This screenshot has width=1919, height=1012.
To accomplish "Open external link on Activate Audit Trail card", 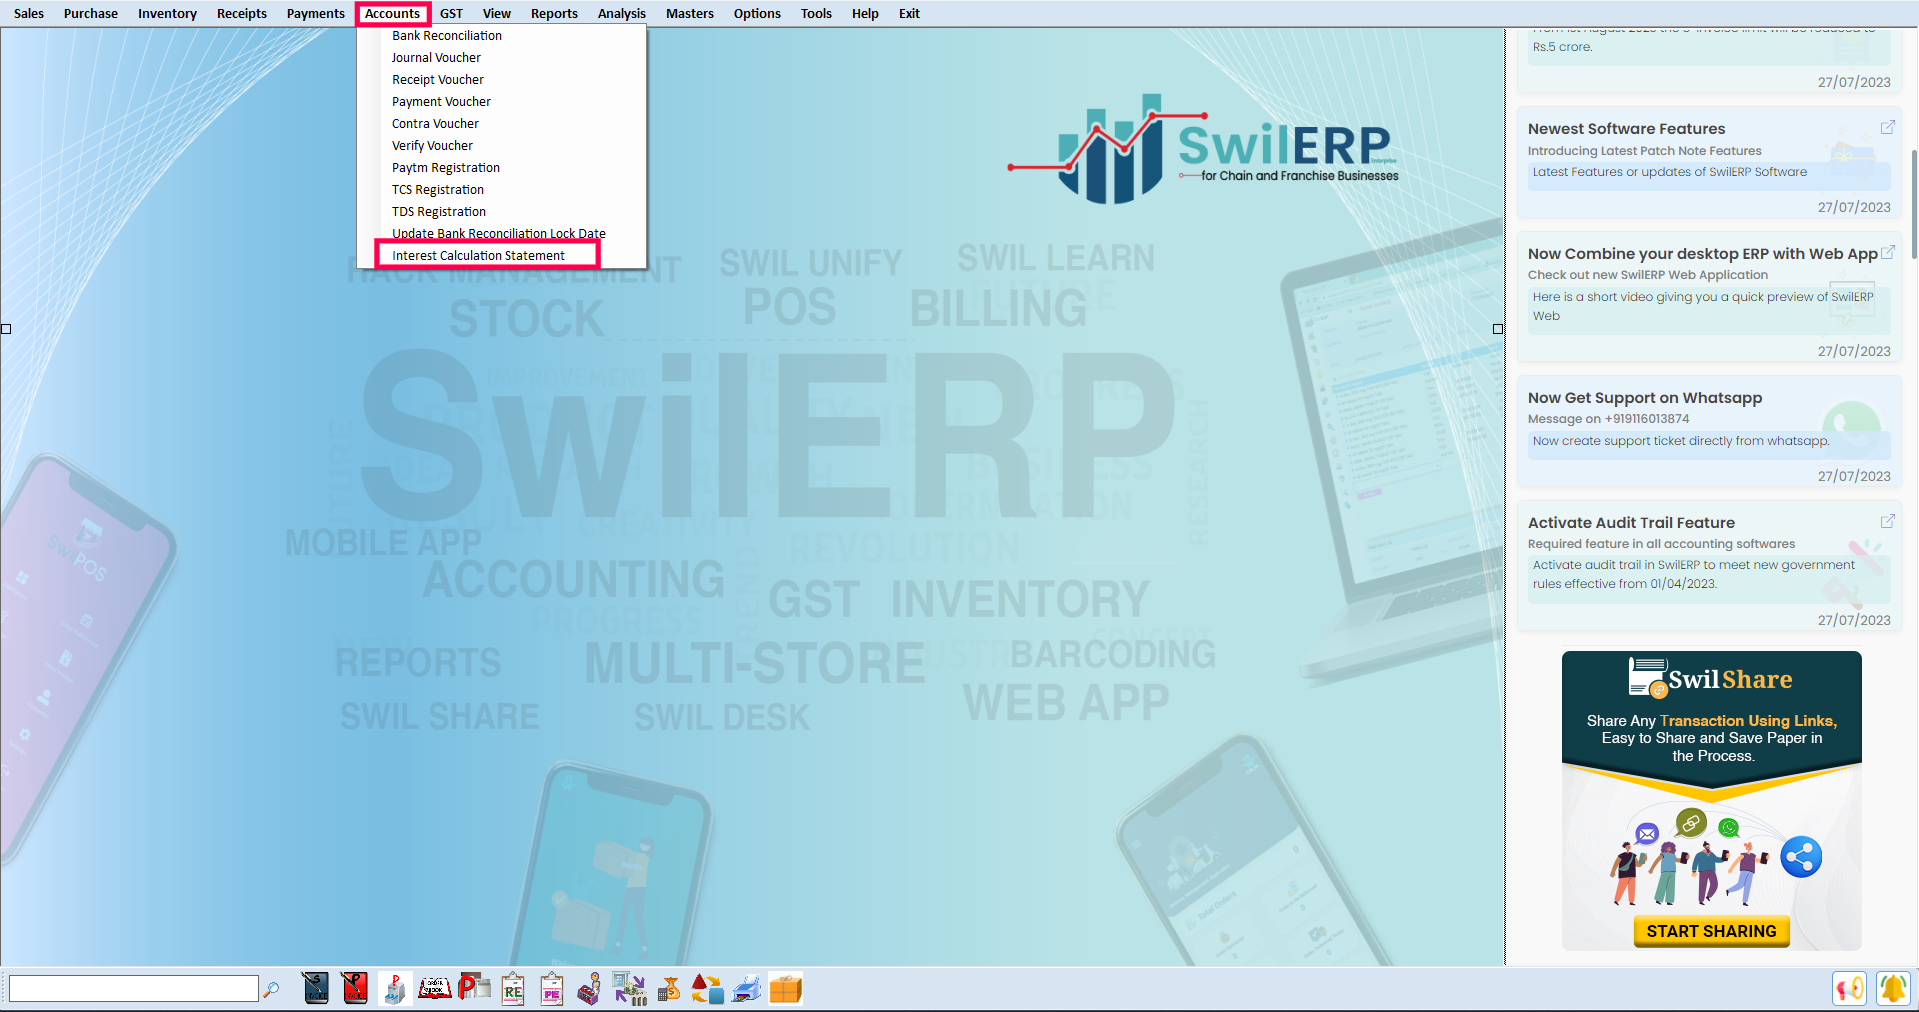I will pyautogui.click(x=1888, y=521).
